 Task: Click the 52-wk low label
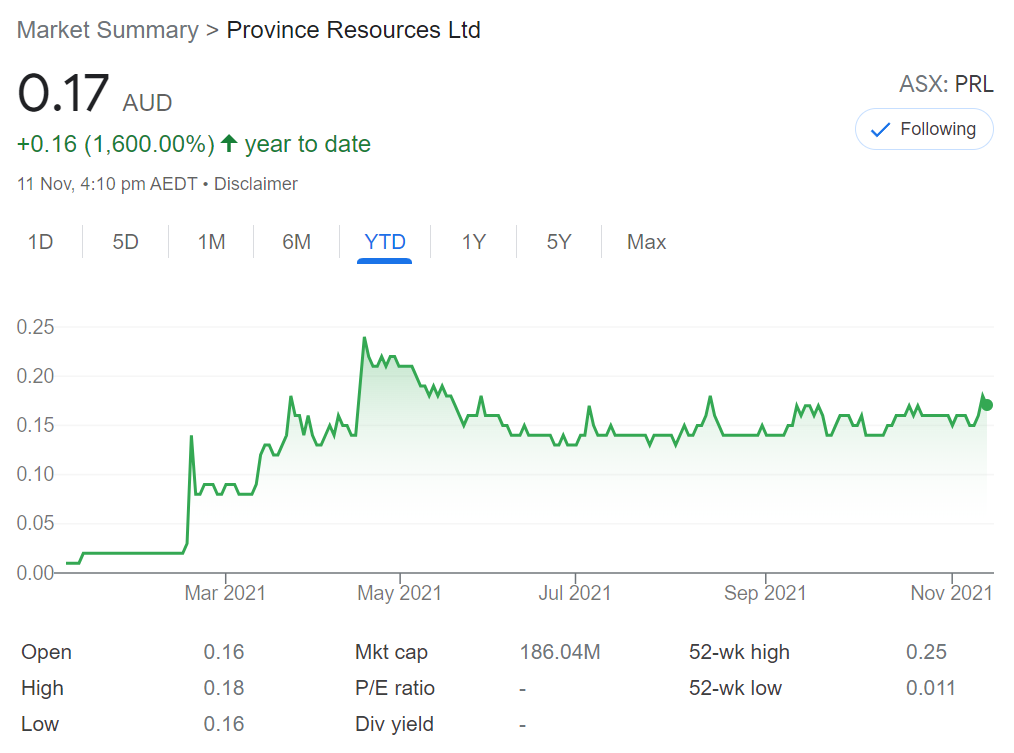click(735, 688)
